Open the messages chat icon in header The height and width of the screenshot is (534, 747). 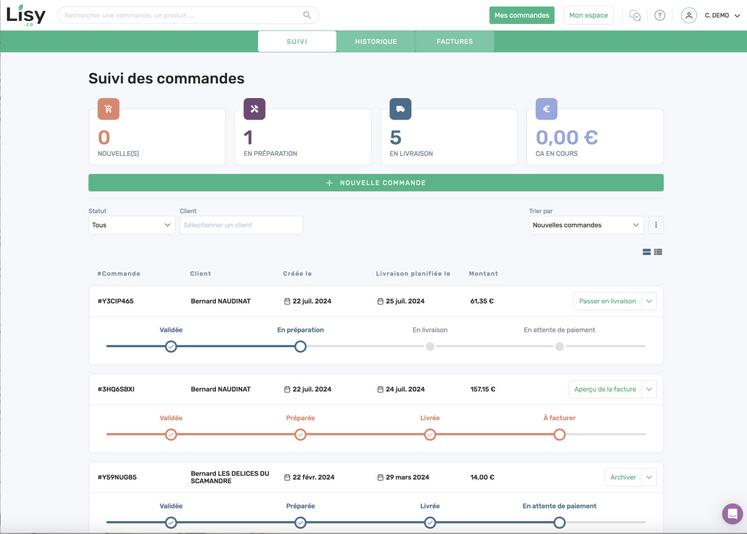pyautogui.click(x=635, y=15)
